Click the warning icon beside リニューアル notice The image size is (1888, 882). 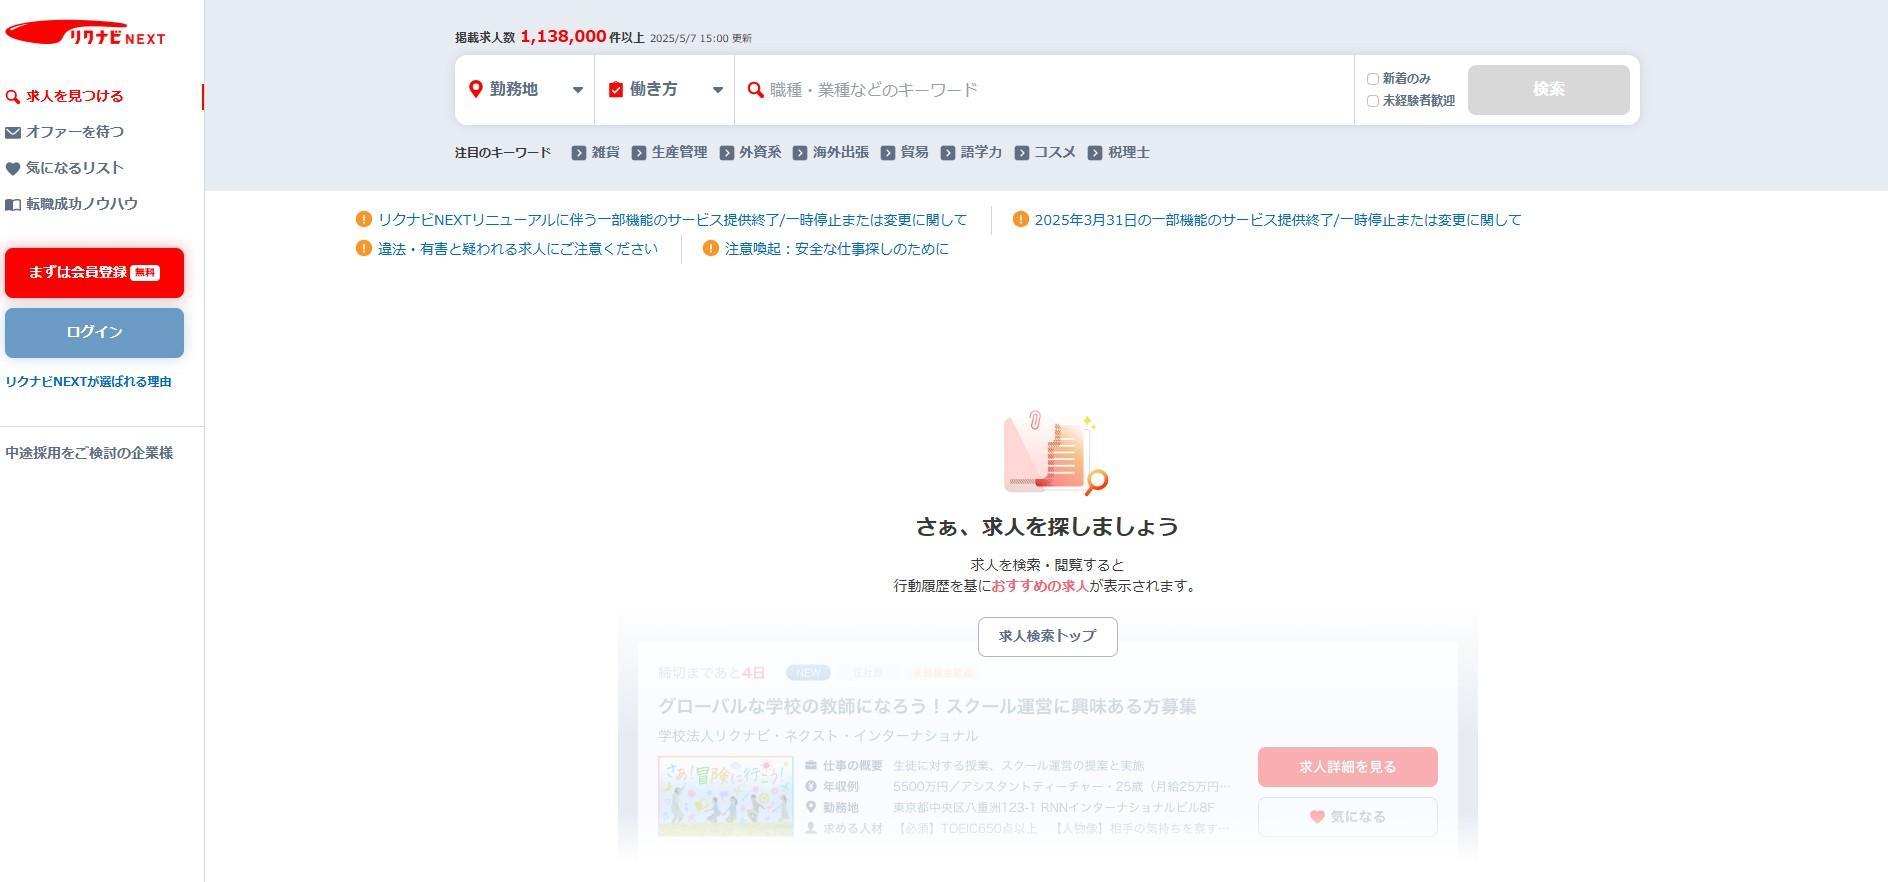[364, 219]
